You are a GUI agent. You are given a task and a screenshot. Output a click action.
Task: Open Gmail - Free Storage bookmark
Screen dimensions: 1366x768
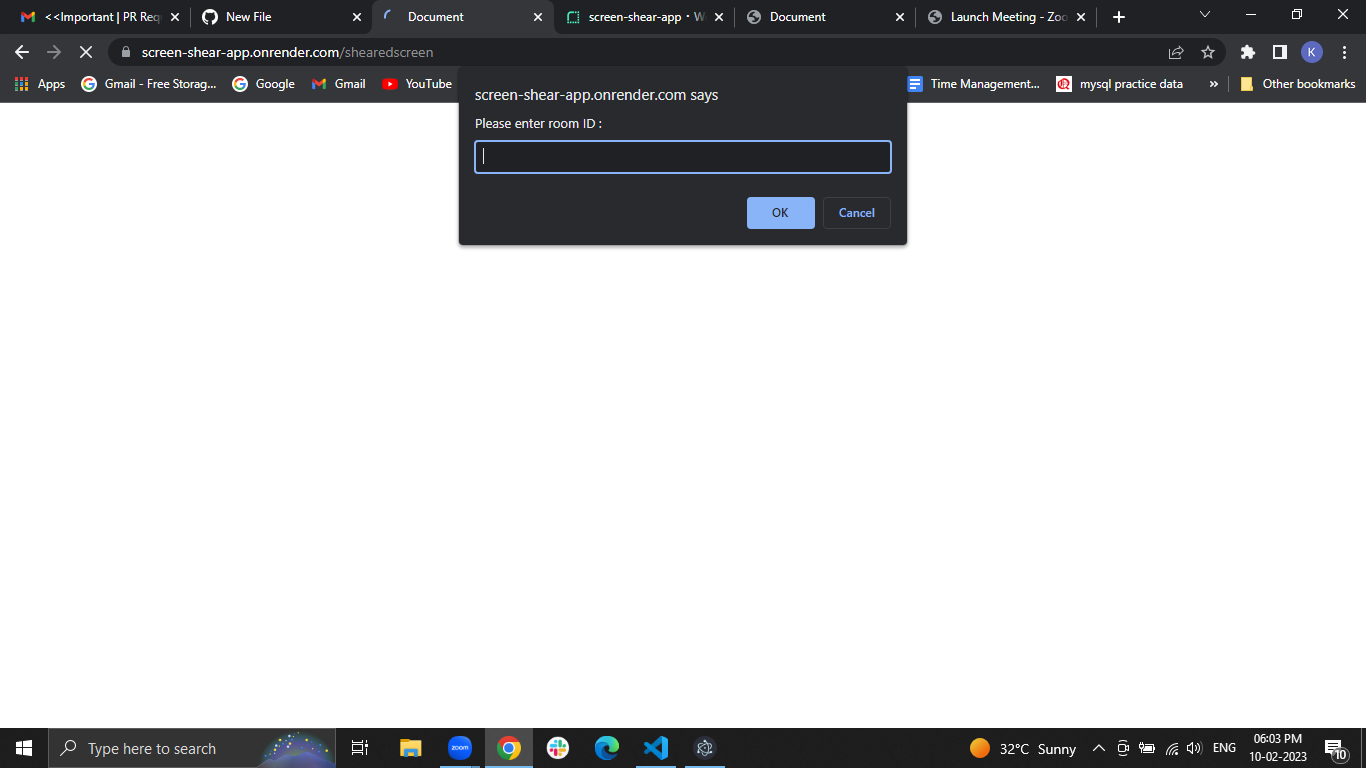(149, 84)
